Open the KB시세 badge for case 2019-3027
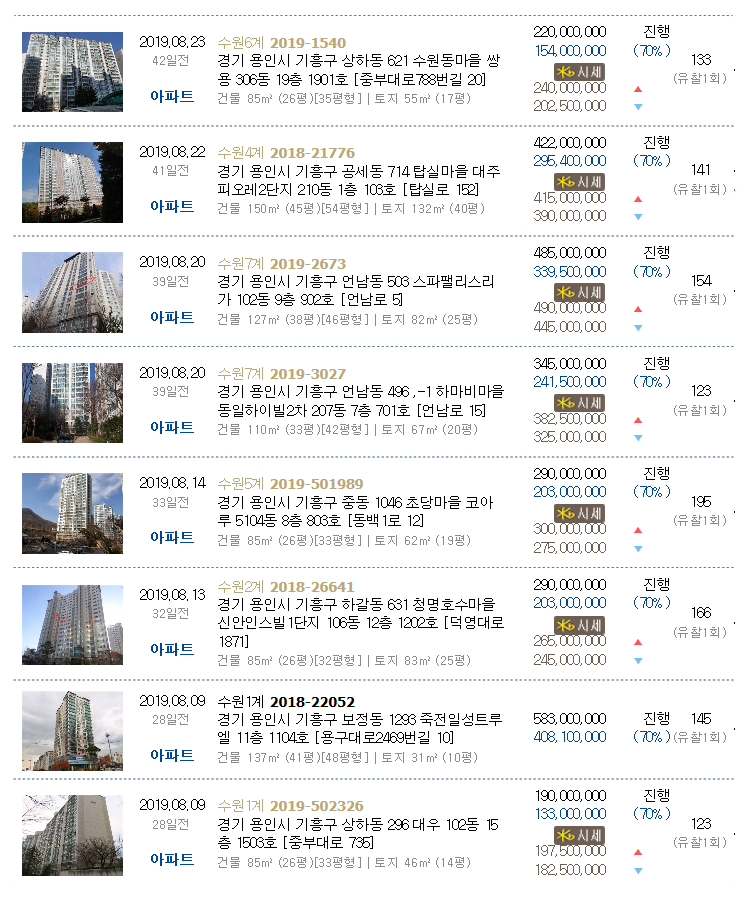 tap(579, 403)
